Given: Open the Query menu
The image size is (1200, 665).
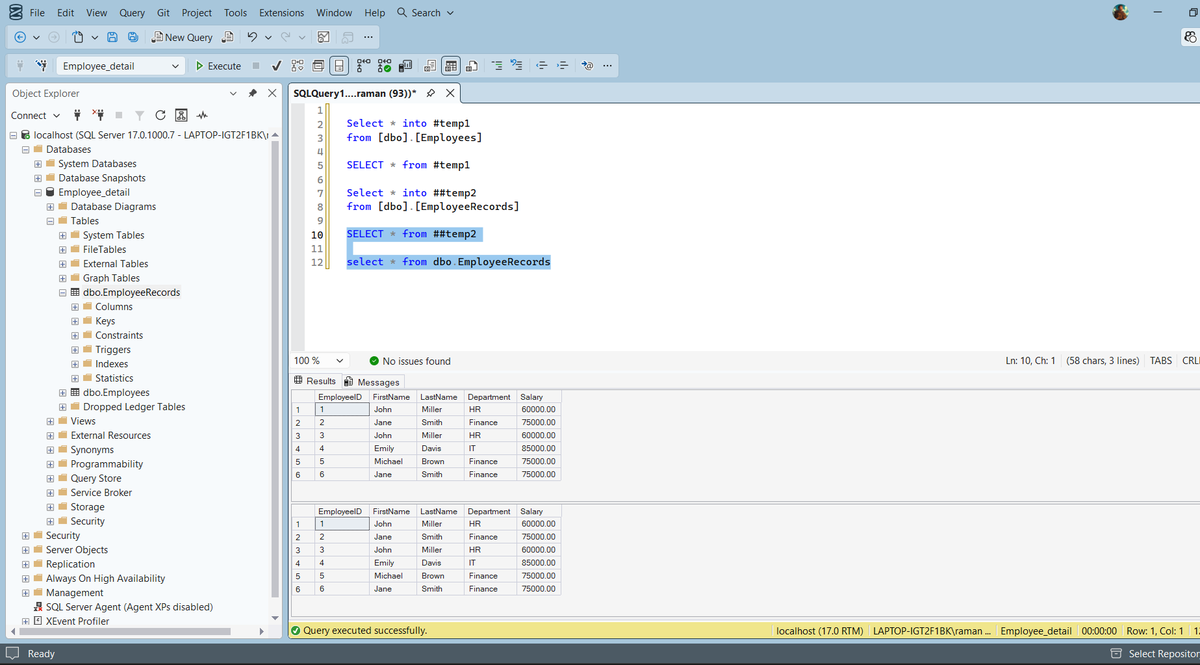Looking at the screenshot, I should [x=132, y=12].
